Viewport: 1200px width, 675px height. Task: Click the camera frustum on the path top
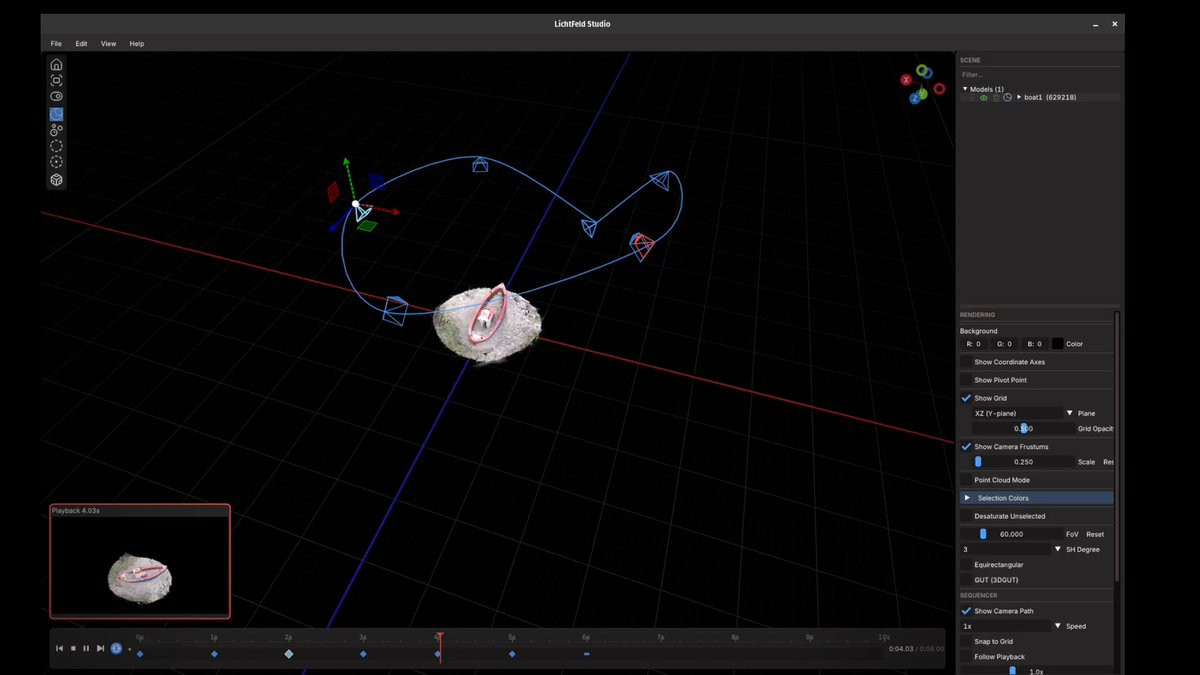point(480,164)
